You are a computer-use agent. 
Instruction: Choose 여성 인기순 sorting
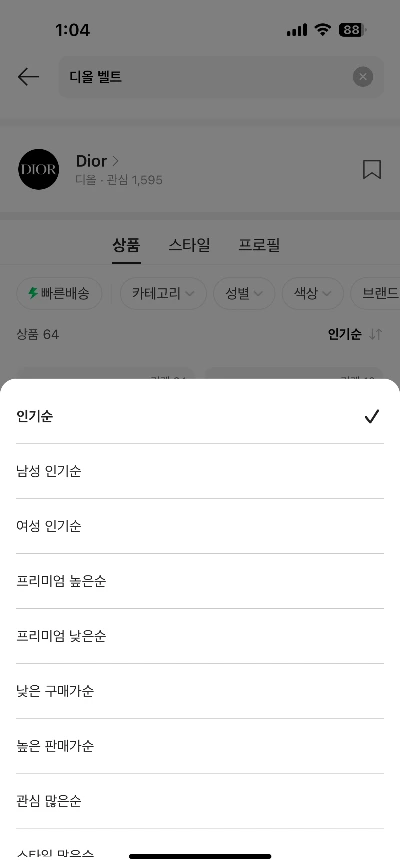pyautogui.click(x=200, y=526)
